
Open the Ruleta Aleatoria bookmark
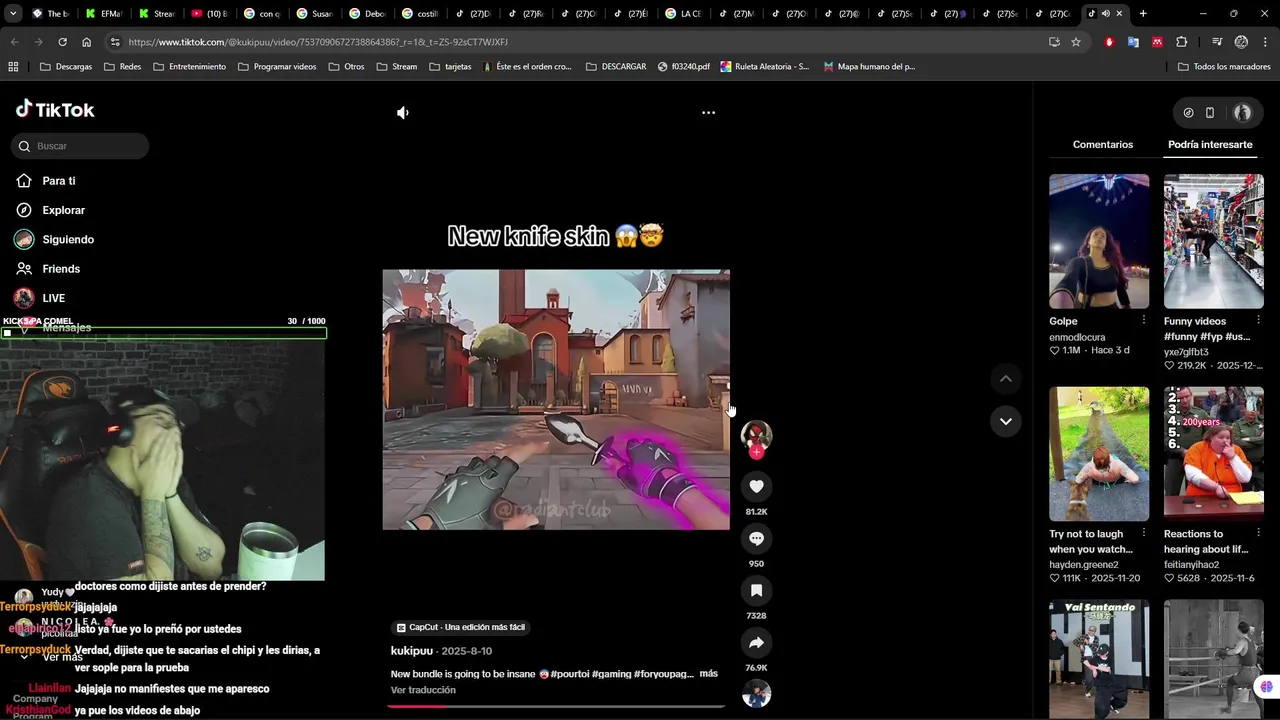[763, 67]
